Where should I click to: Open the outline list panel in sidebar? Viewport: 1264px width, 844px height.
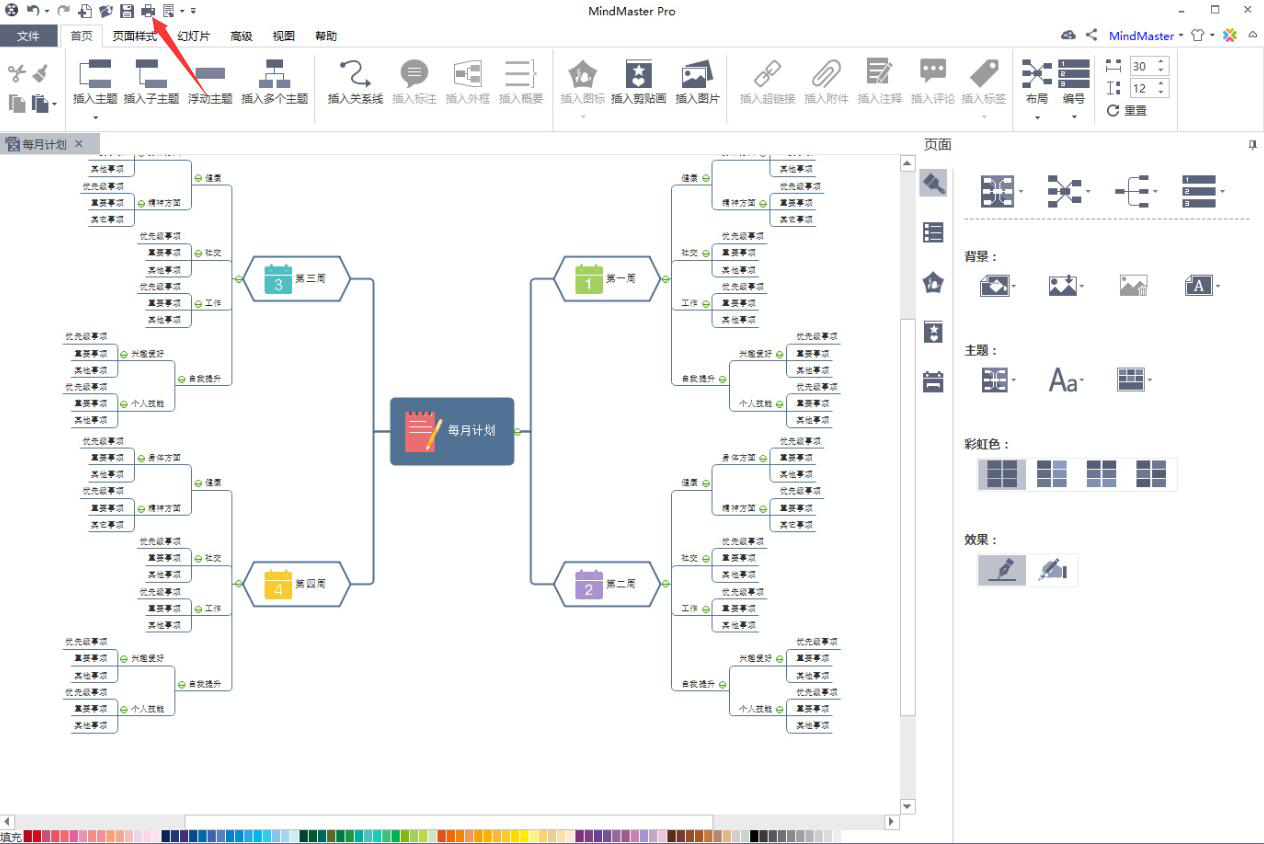pyautogui.click(x=933, y=232)
